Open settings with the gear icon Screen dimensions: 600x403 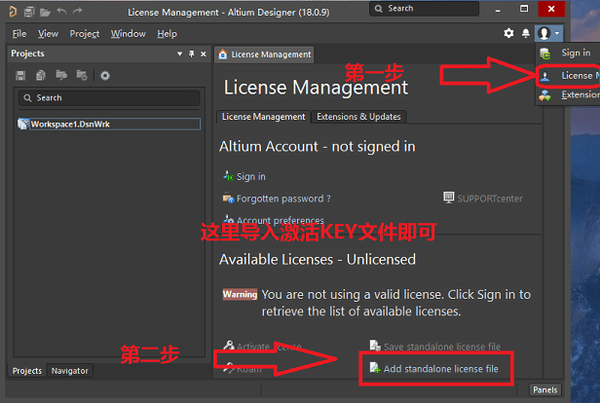point(509,33)
